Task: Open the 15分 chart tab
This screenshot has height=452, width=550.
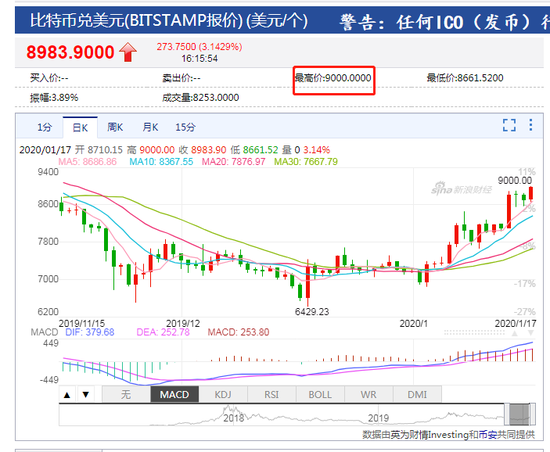Action: [185, 127]
